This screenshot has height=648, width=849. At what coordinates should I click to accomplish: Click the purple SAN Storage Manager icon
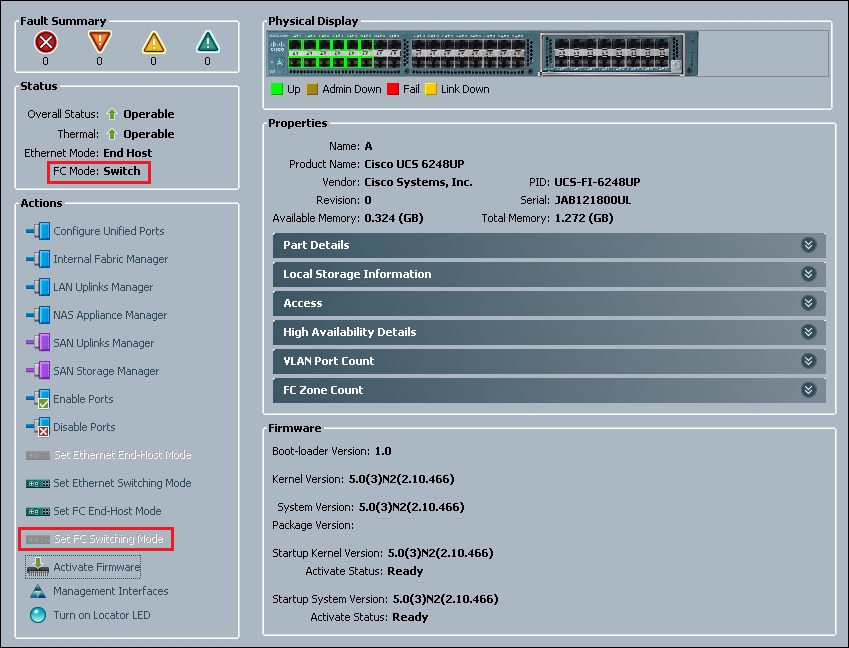coord(38,371)
